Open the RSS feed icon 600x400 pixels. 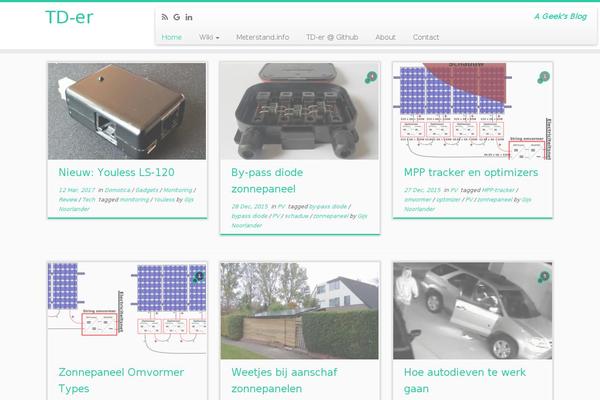165,17
